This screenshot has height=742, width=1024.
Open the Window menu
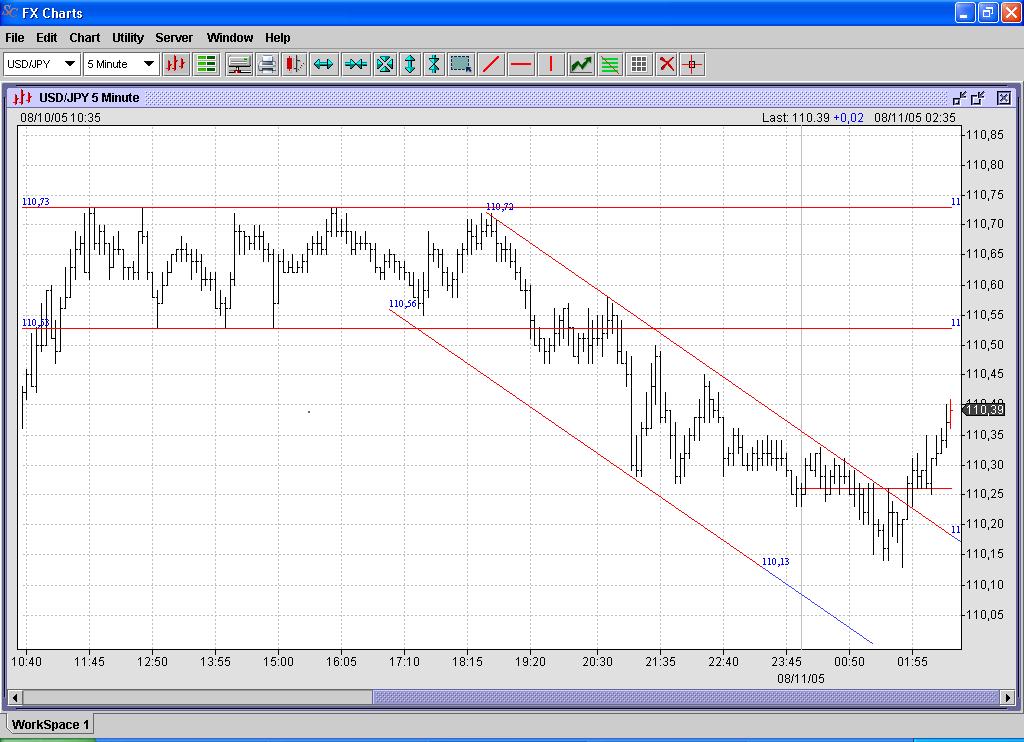click(x=230, y=38)
